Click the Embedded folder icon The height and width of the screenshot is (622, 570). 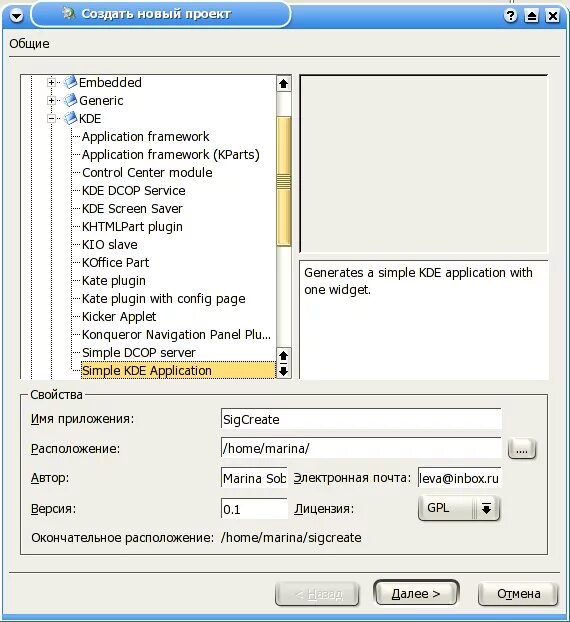coord(70,82)
